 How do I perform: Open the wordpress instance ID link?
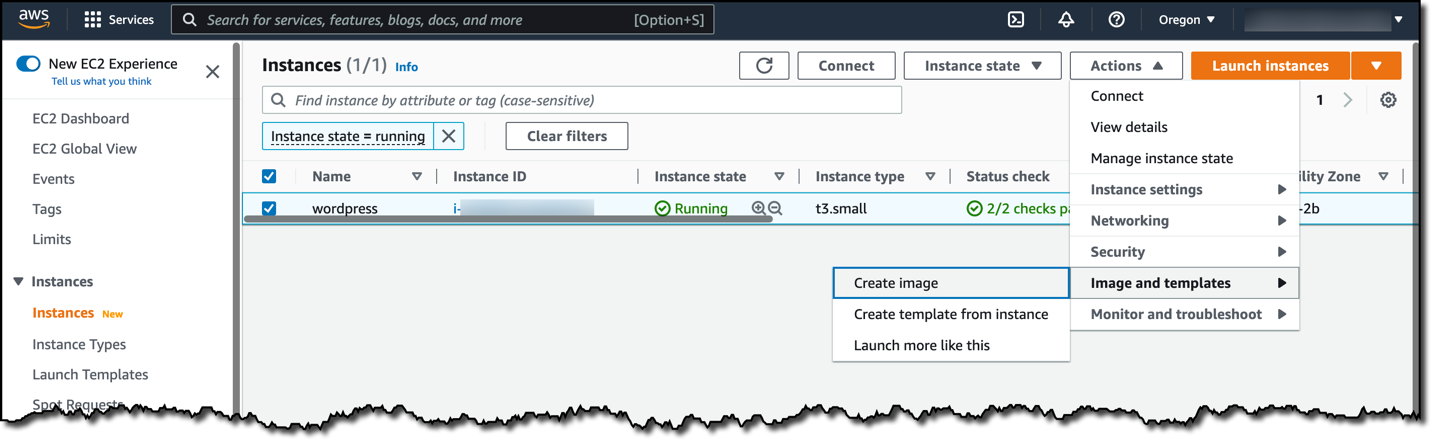[523, 209]
